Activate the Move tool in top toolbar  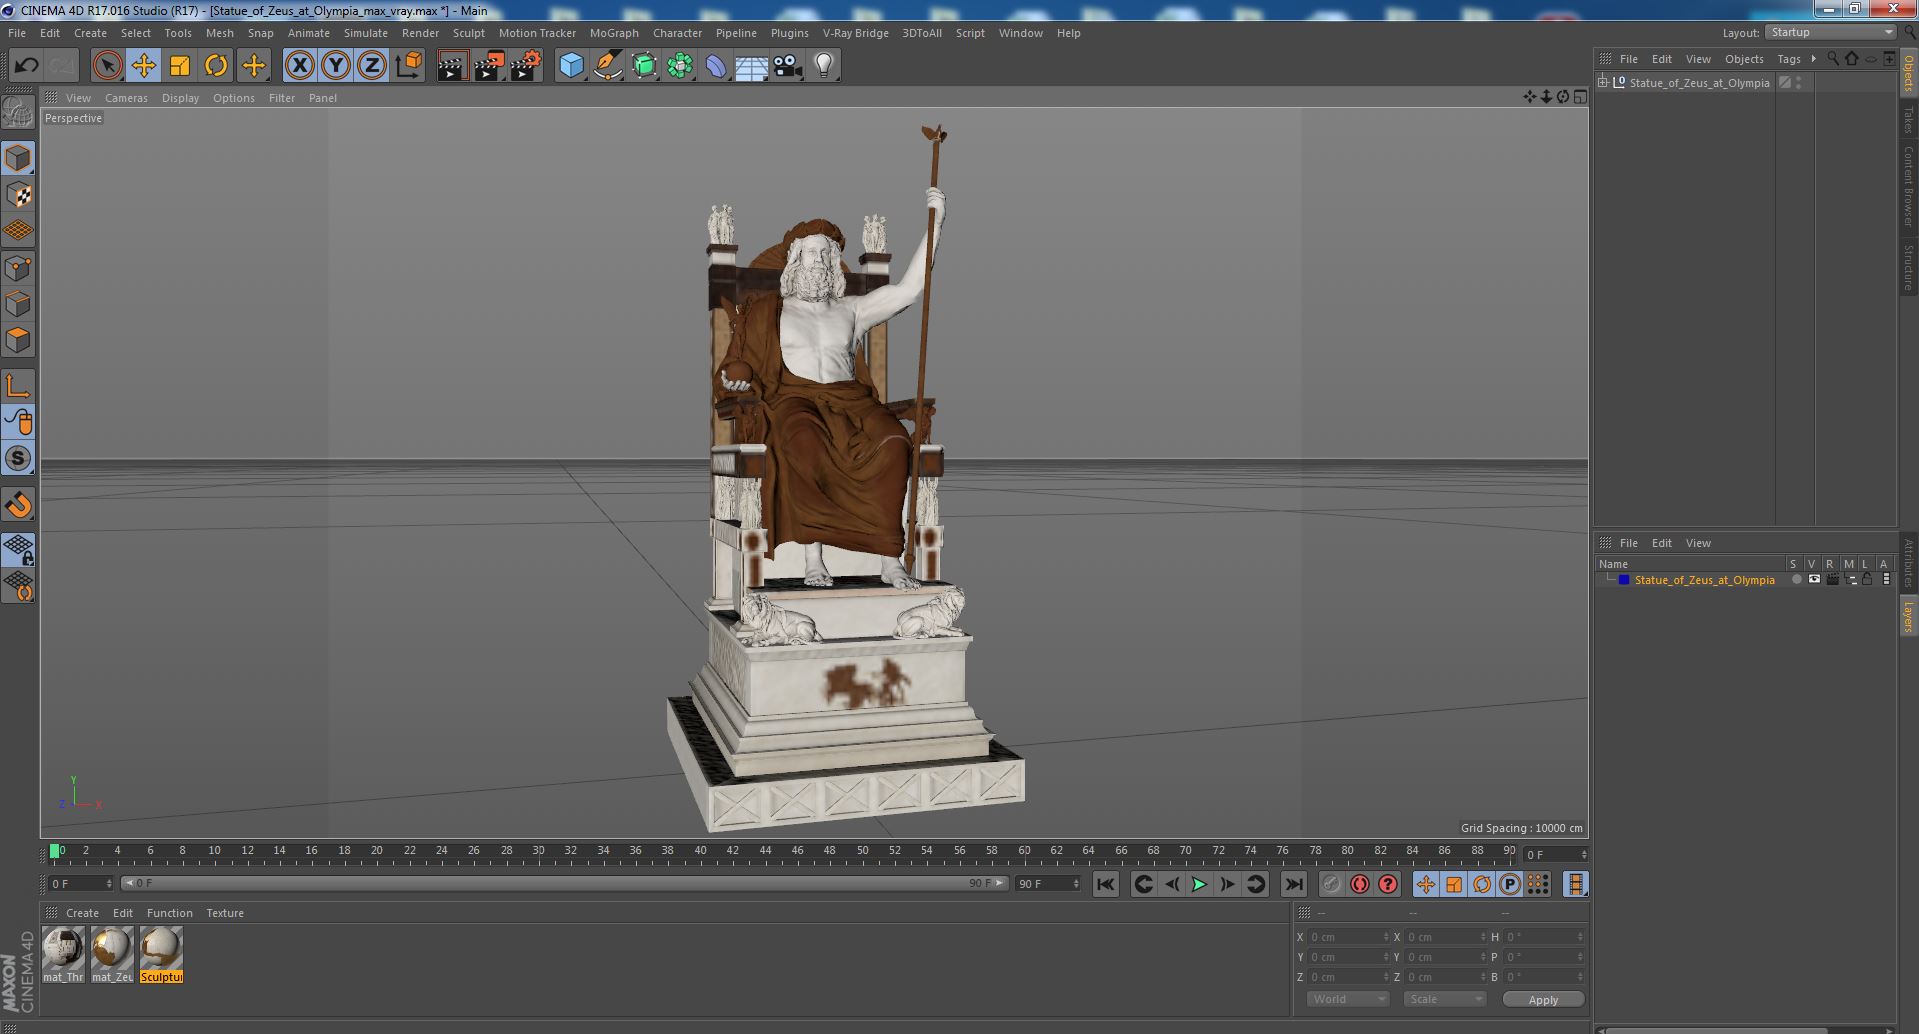pyautogui.click(x=143, y=66)
